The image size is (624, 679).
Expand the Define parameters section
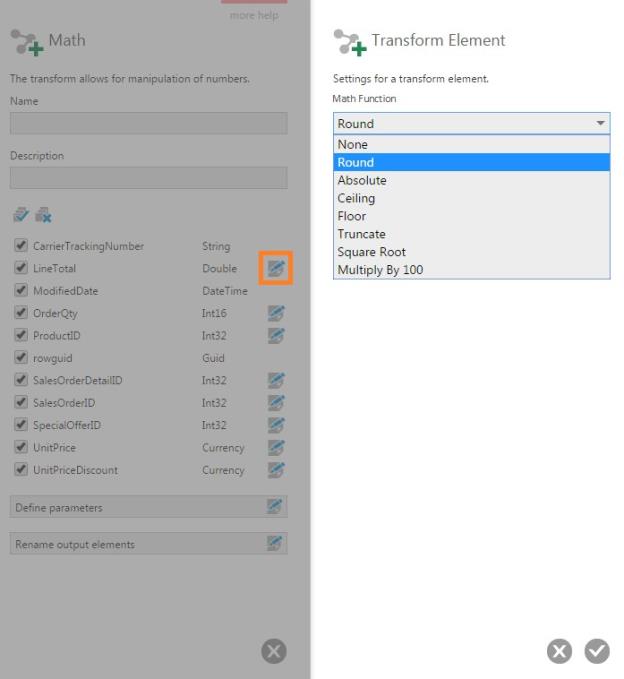click(x=148, y=507)
